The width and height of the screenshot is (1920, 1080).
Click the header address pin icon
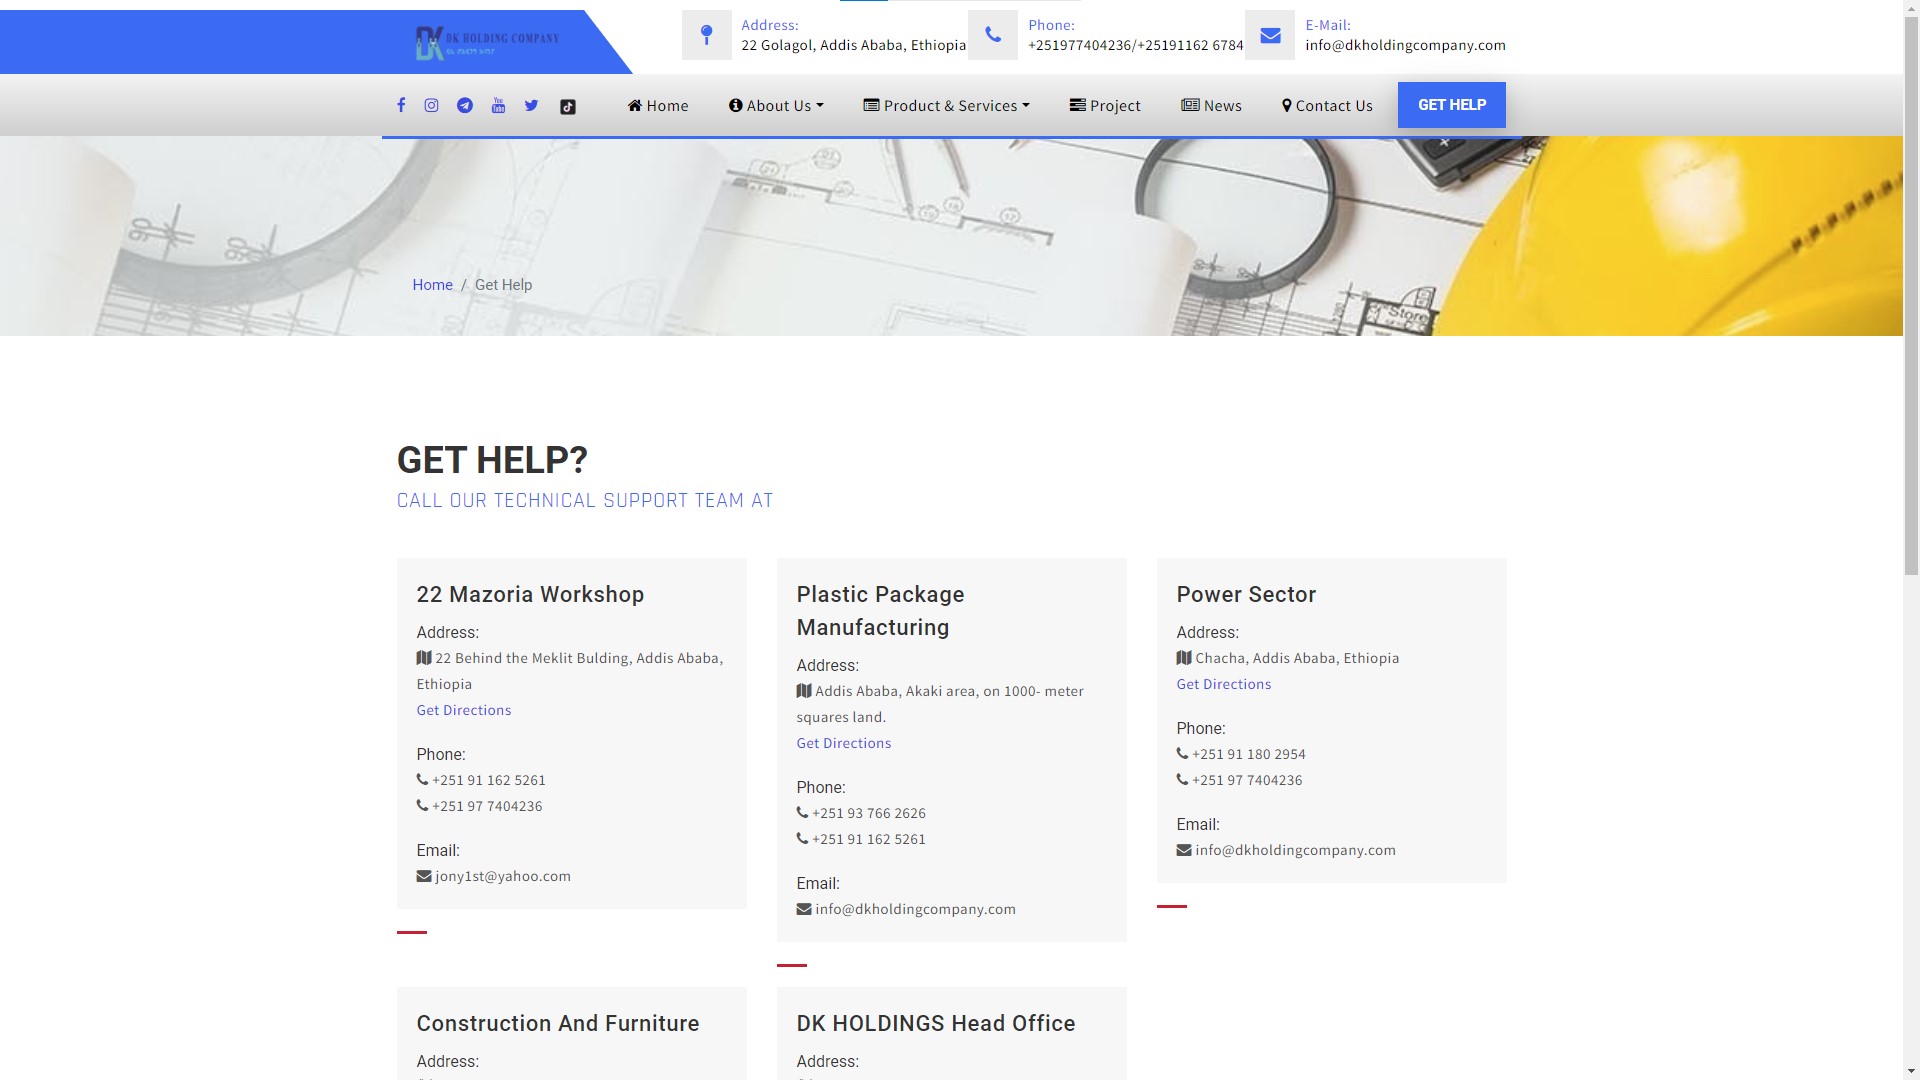[x=707, y=36]
